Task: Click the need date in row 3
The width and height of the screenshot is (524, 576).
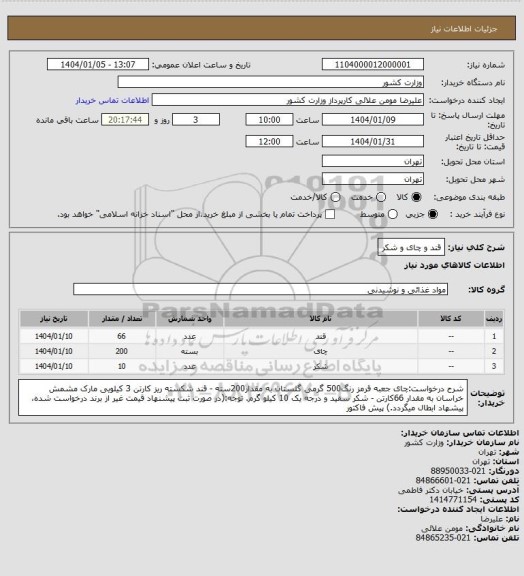Action: [54, 366]
